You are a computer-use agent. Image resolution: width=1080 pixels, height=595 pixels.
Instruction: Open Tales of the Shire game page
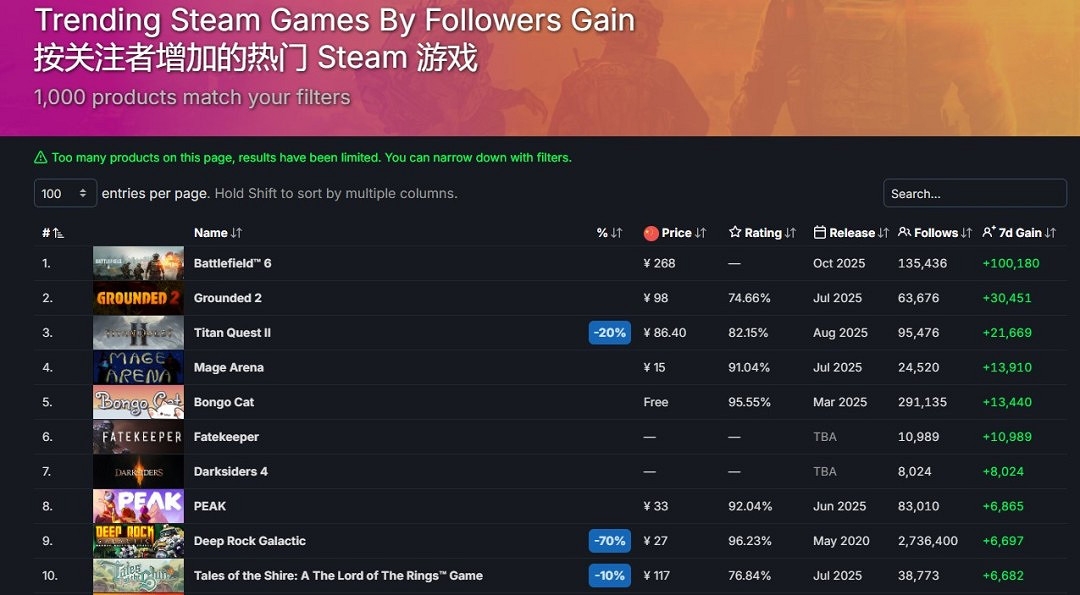point(338,576)
